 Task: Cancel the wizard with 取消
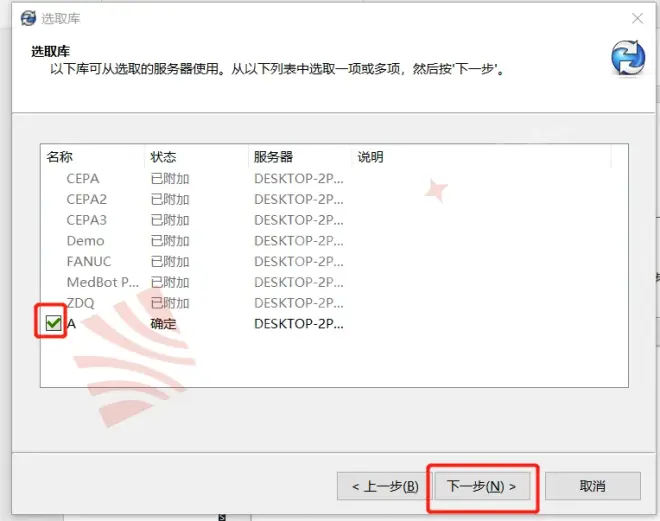593,486
